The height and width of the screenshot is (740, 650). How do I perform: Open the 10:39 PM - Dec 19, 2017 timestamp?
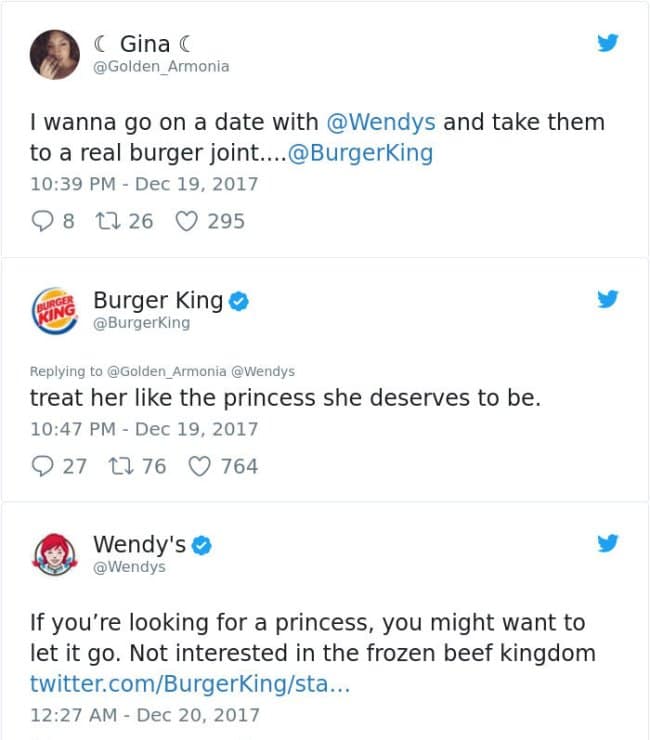point(144,184)
